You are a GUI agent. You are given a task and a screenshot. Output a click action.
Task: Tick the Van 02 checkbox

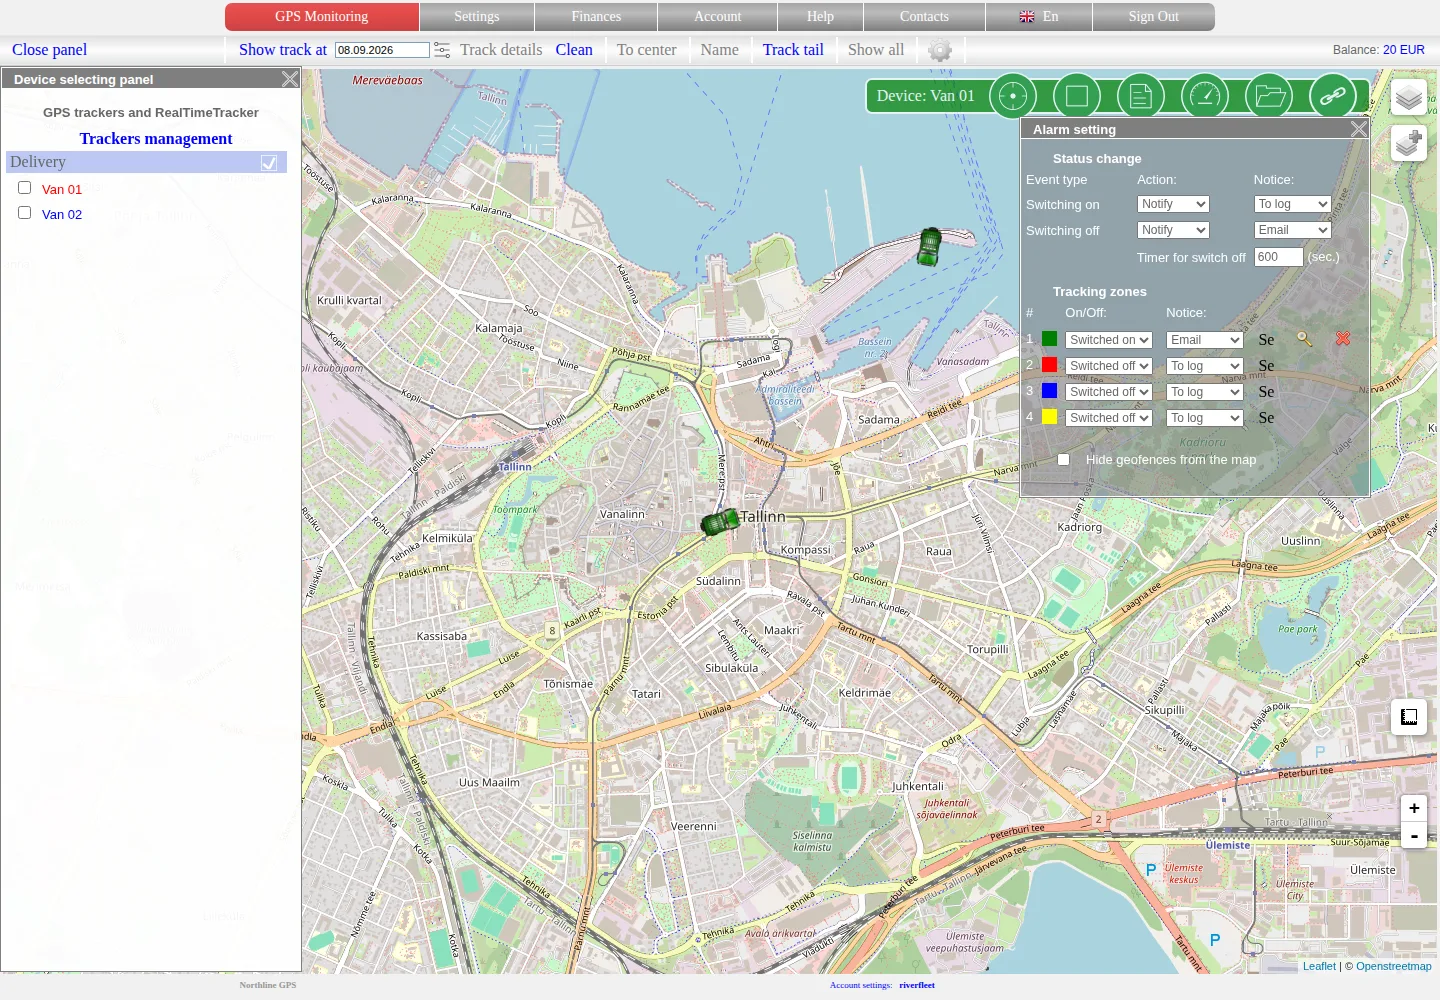25,213
